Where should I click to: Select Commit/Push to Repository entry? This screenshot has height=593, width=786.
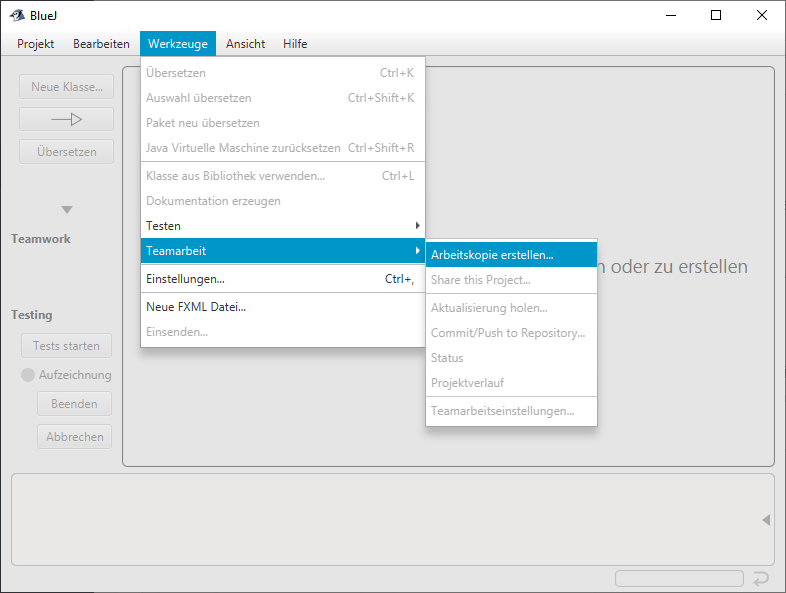pyautogui.click(x=511, y=333)
